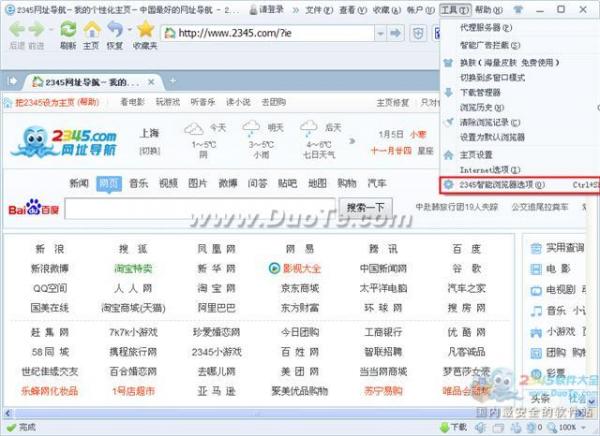Screen dimensions: 600x436
Task: Select 下载管理器 menu item
Action: 520,92
